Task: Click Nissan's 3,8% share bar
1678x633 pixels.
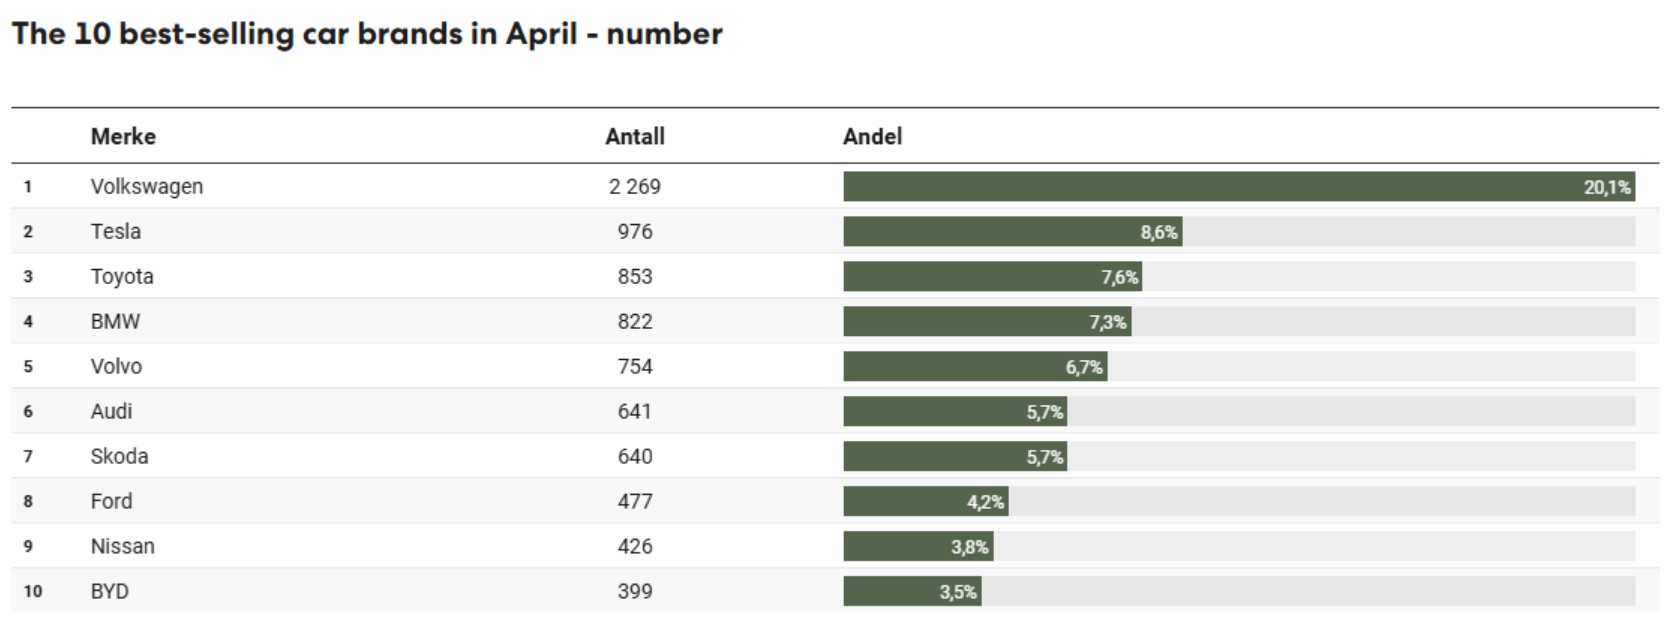Action: click(x=917, y=547)
